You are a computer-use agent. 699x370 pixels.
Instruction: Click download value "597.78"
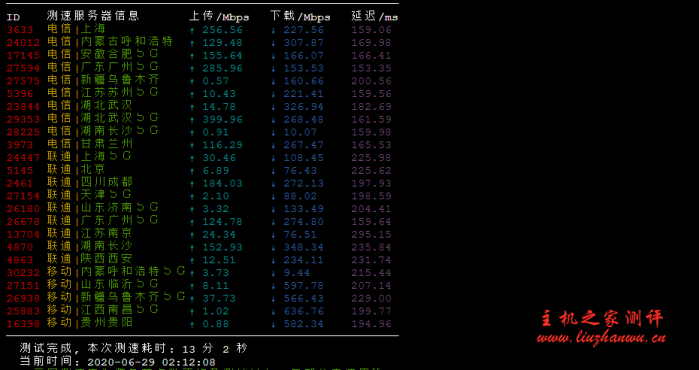coord(304,286)
